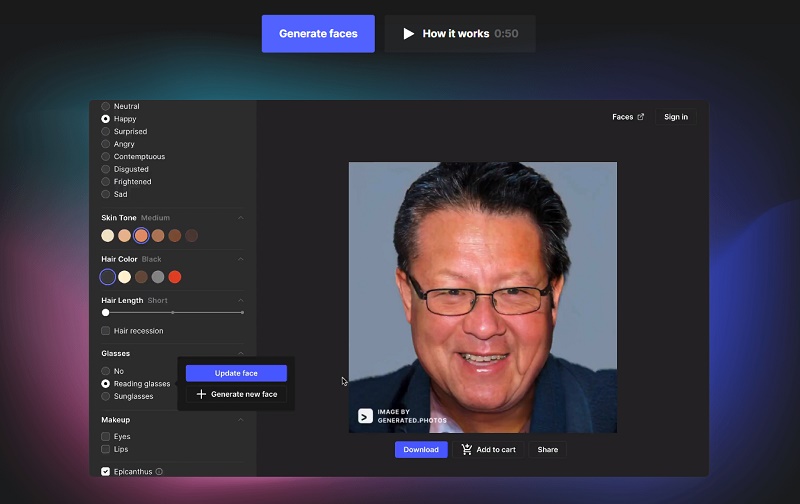Viewport: 800px width, 504px height.
Task: Click the Sign in button
Action: pyautogui.click(x=676, y=117)
